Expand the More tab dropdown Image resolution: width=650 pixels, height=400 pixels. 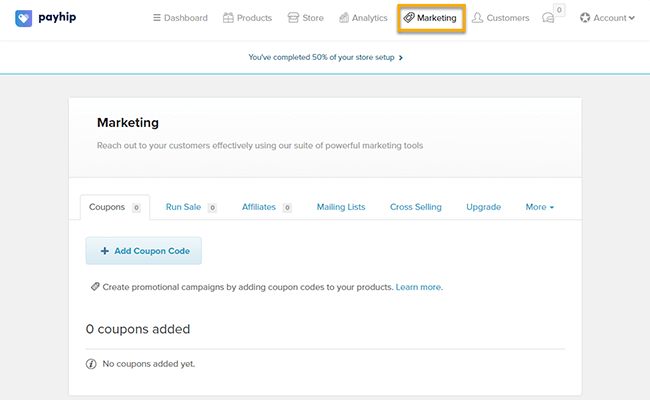539,207
